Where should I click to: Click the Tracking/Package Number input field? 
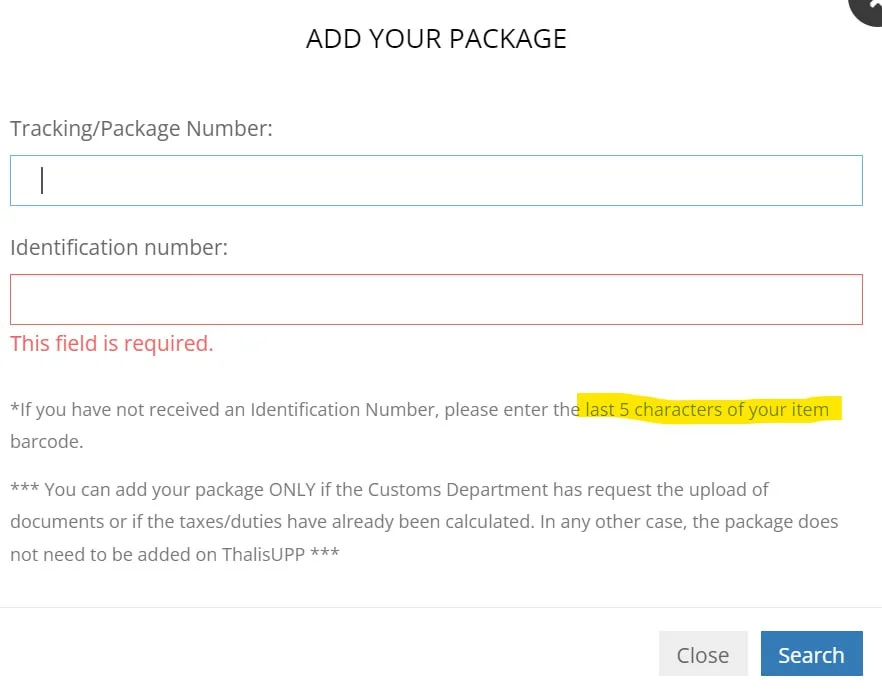(x=436, y=181)
